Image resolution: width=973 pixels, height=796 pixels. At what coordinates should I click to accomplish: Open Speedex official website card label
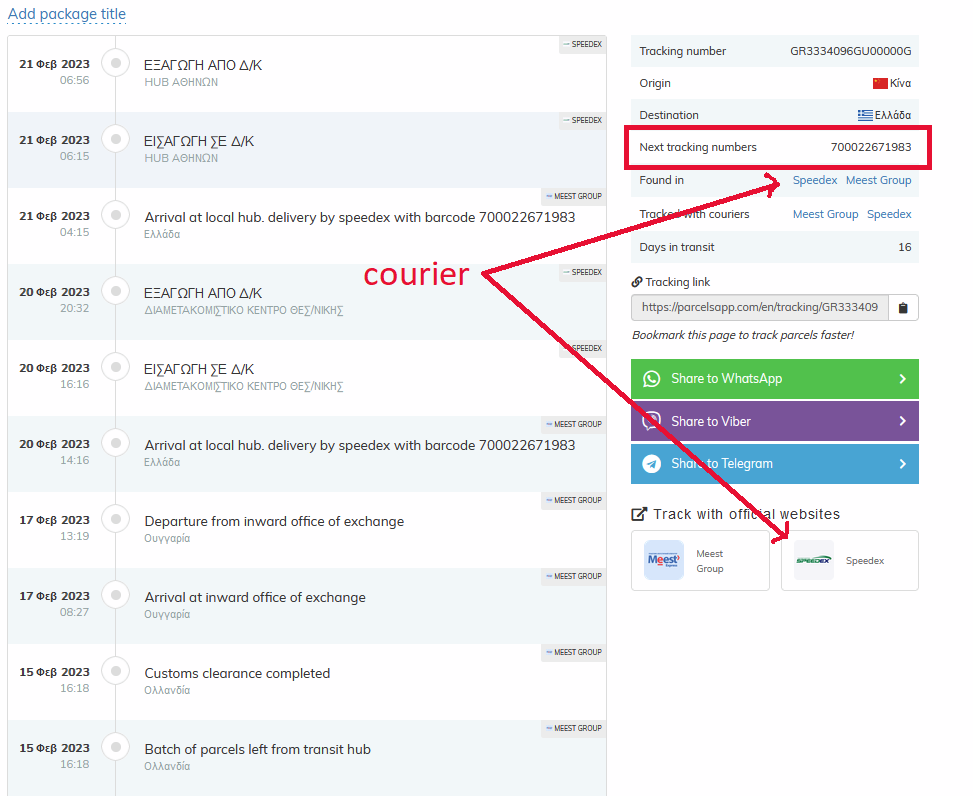click(x=864, y=561)
